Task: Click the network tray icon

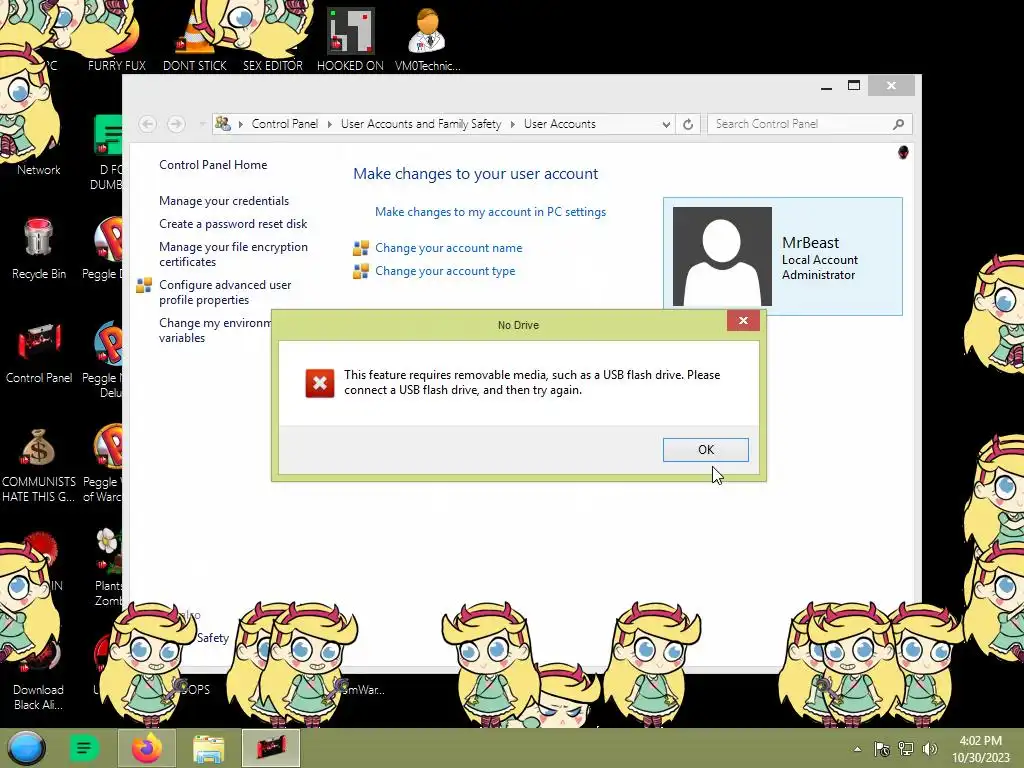Action: (906, 749)
